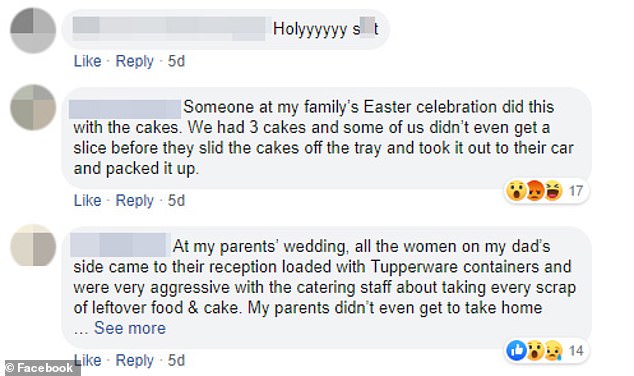The height and width of the screenshot is (376, 634).
Task: Reply to the parents' wedding comment
Action: (x=135, y=361)
